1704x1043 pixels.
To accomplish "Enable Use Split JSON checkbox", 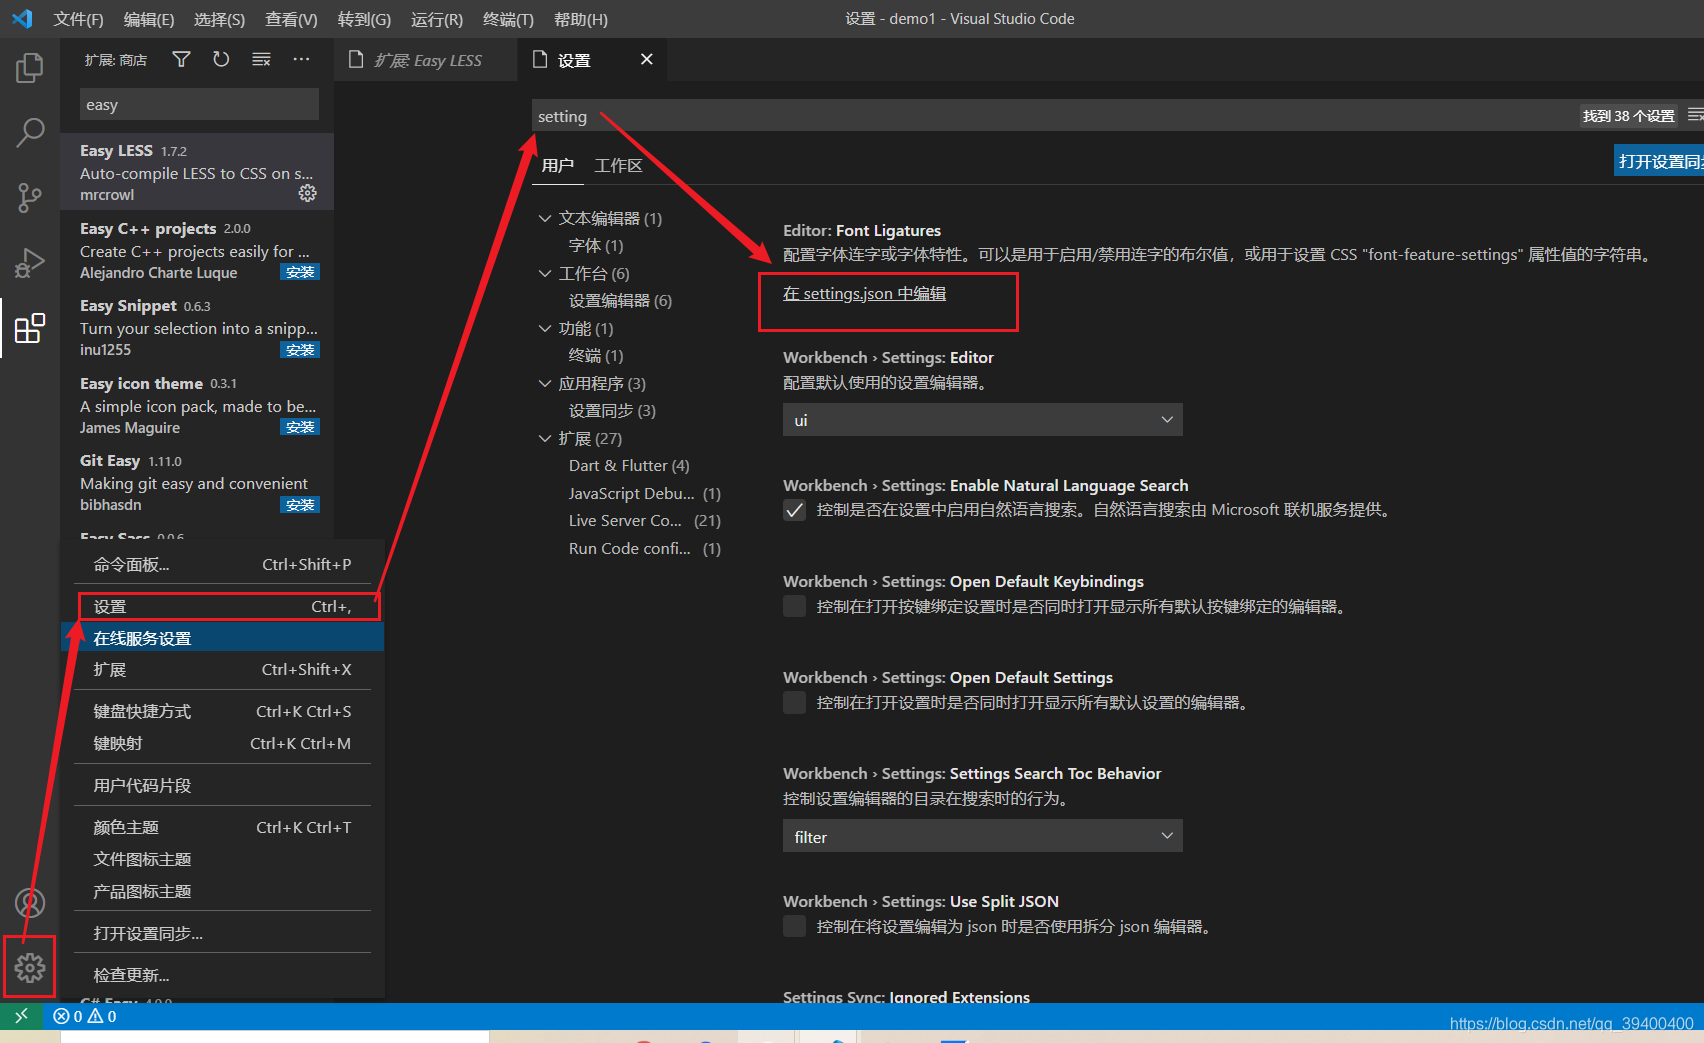I will pyautogui.click(x=795, y=926).
